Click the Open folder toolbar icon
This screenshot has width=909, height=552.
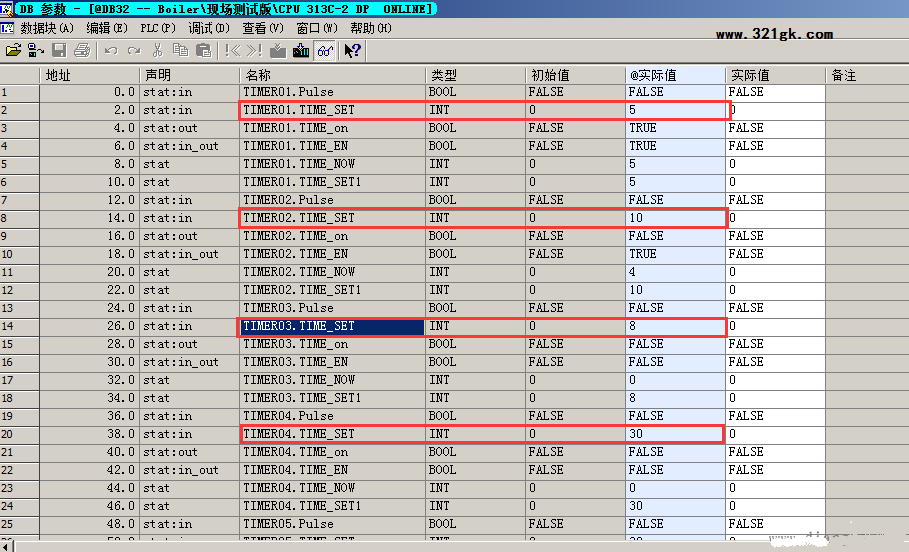click(13, 50)
